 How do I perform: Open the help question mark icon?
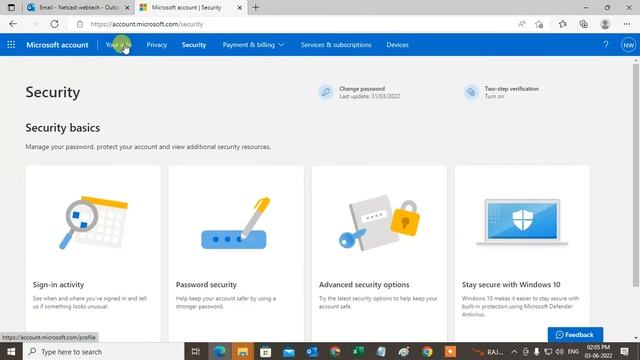(606, 44)
